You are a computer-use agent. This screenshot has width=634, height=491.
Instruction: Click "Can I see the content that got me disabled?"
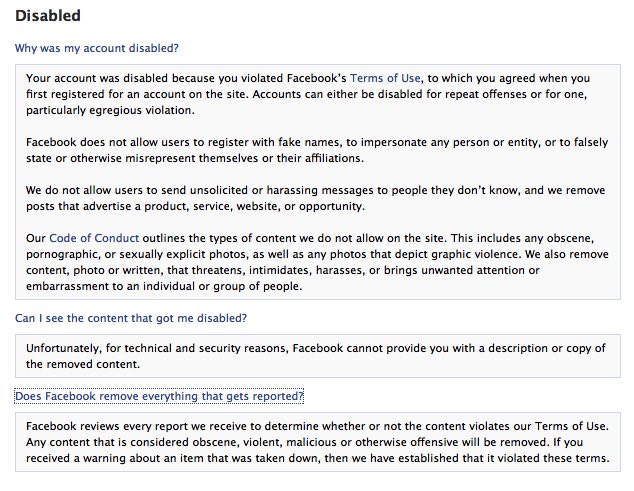131,317
